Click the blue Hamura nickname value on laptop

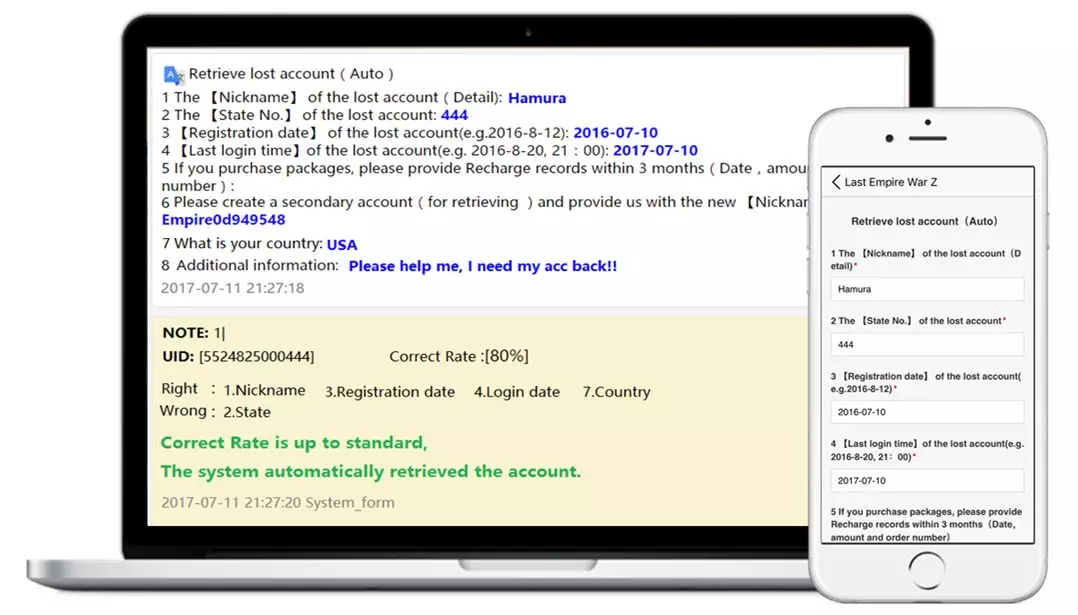tap(537, 98)
